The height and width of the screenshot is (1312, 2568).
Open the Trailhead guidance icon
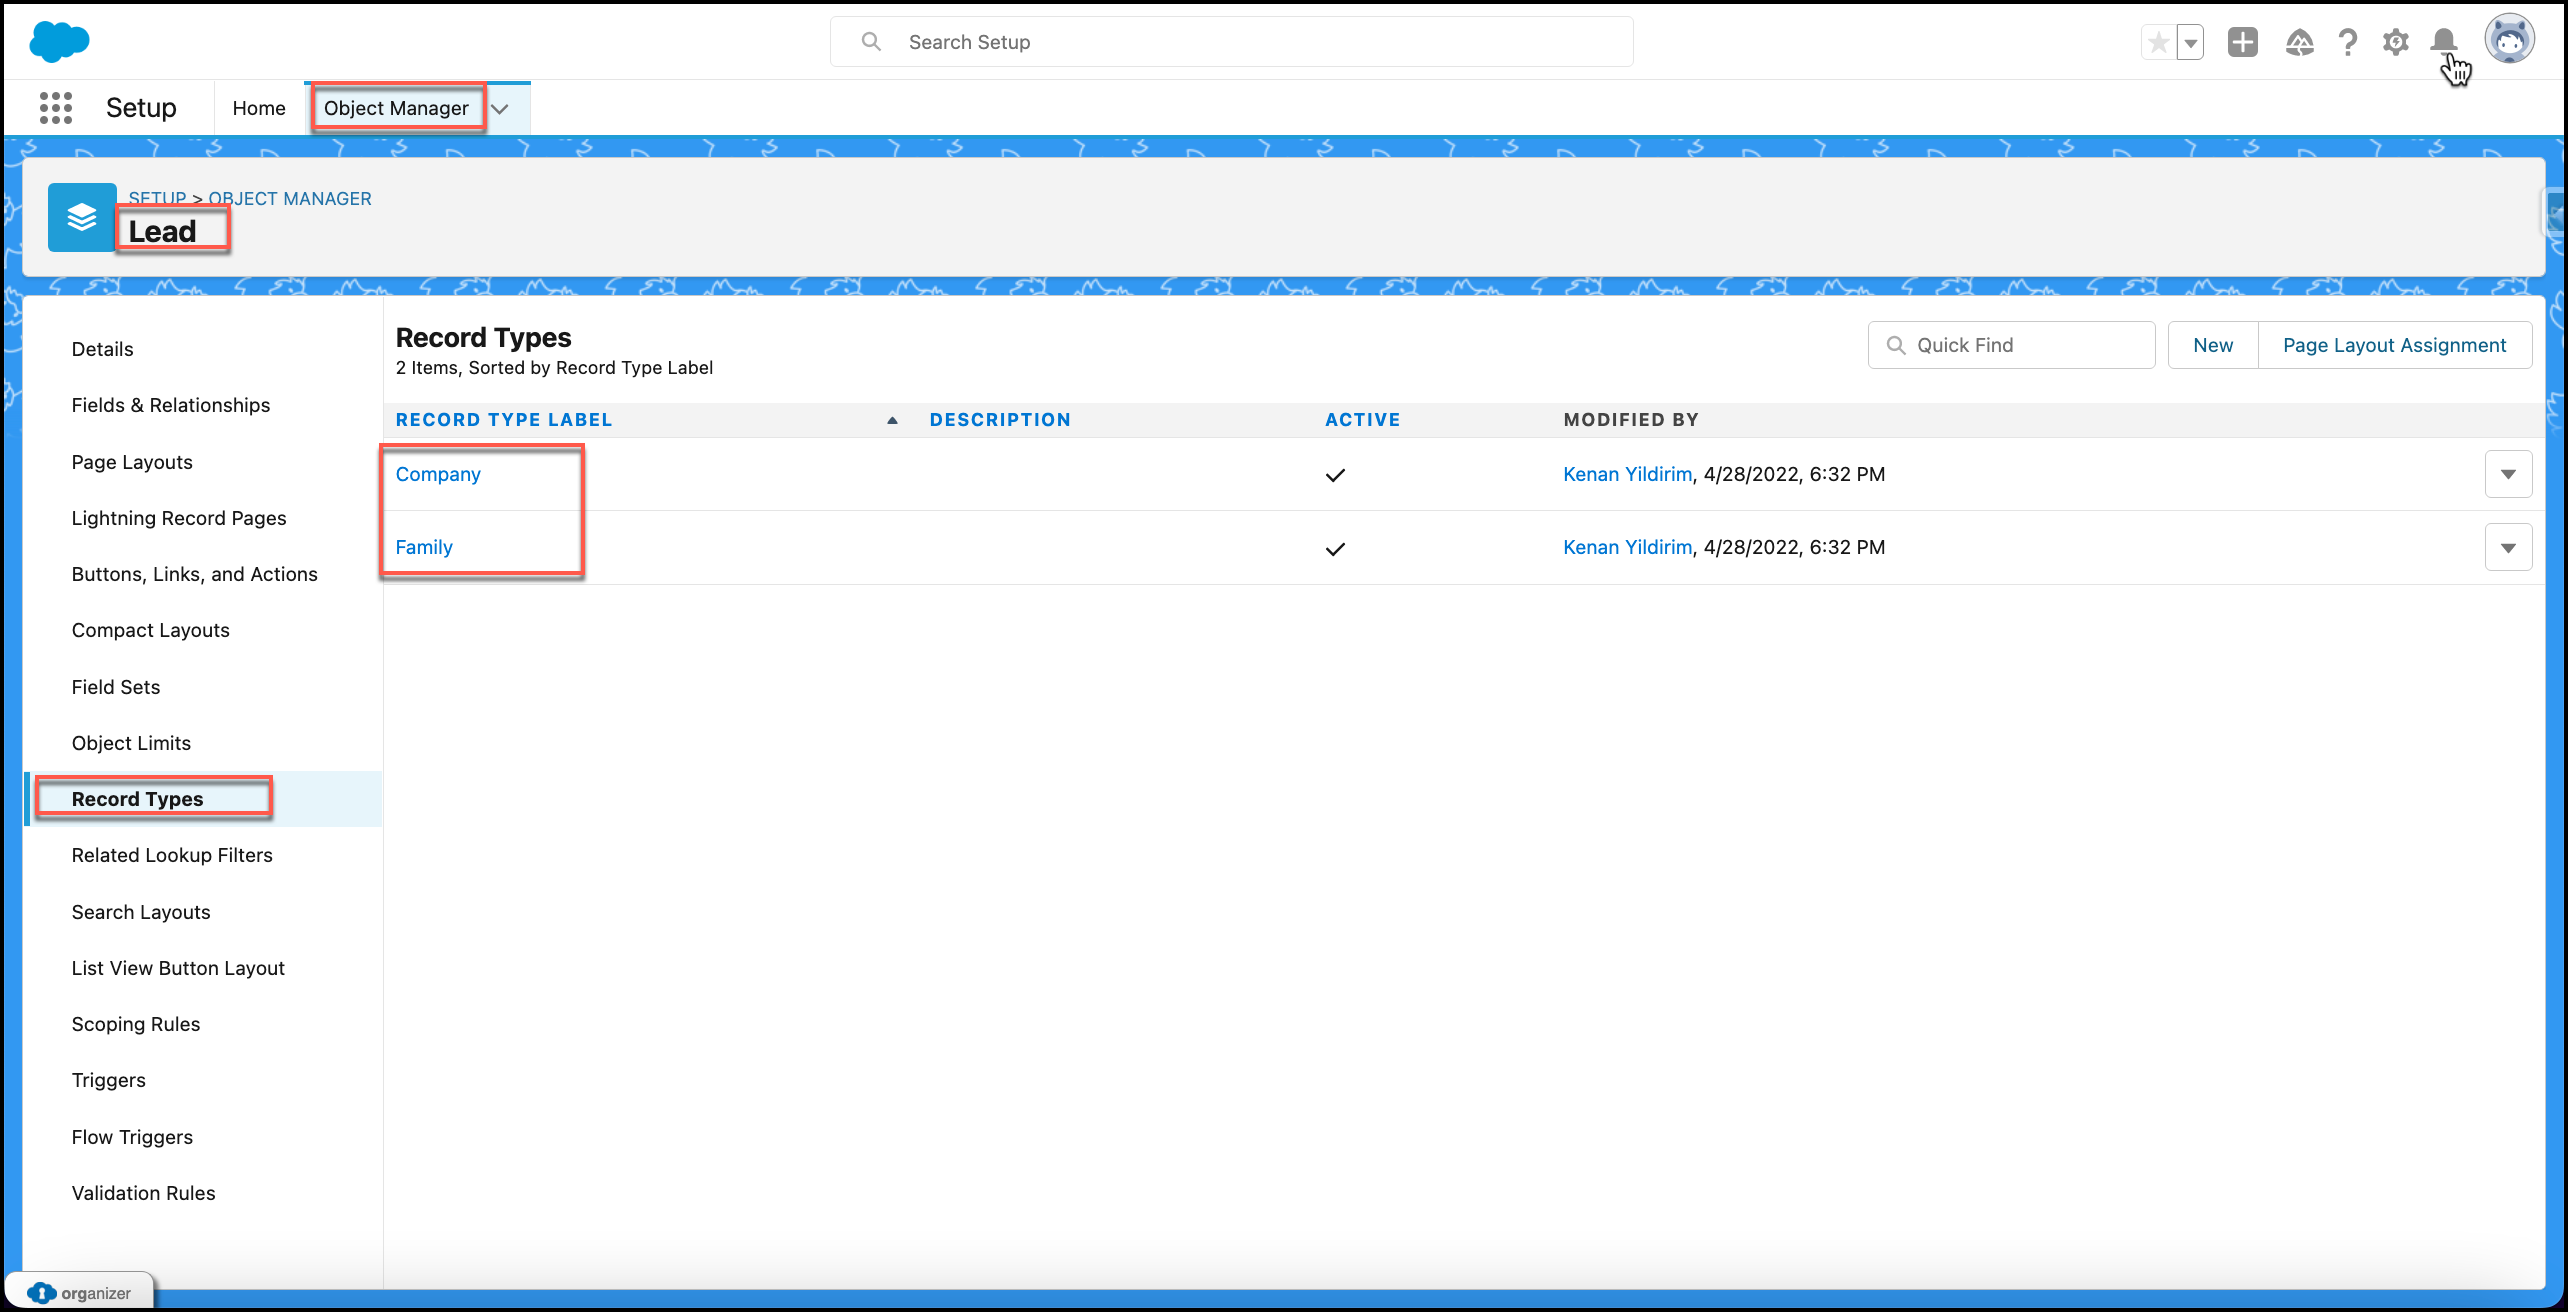(x=2300, y=42)
